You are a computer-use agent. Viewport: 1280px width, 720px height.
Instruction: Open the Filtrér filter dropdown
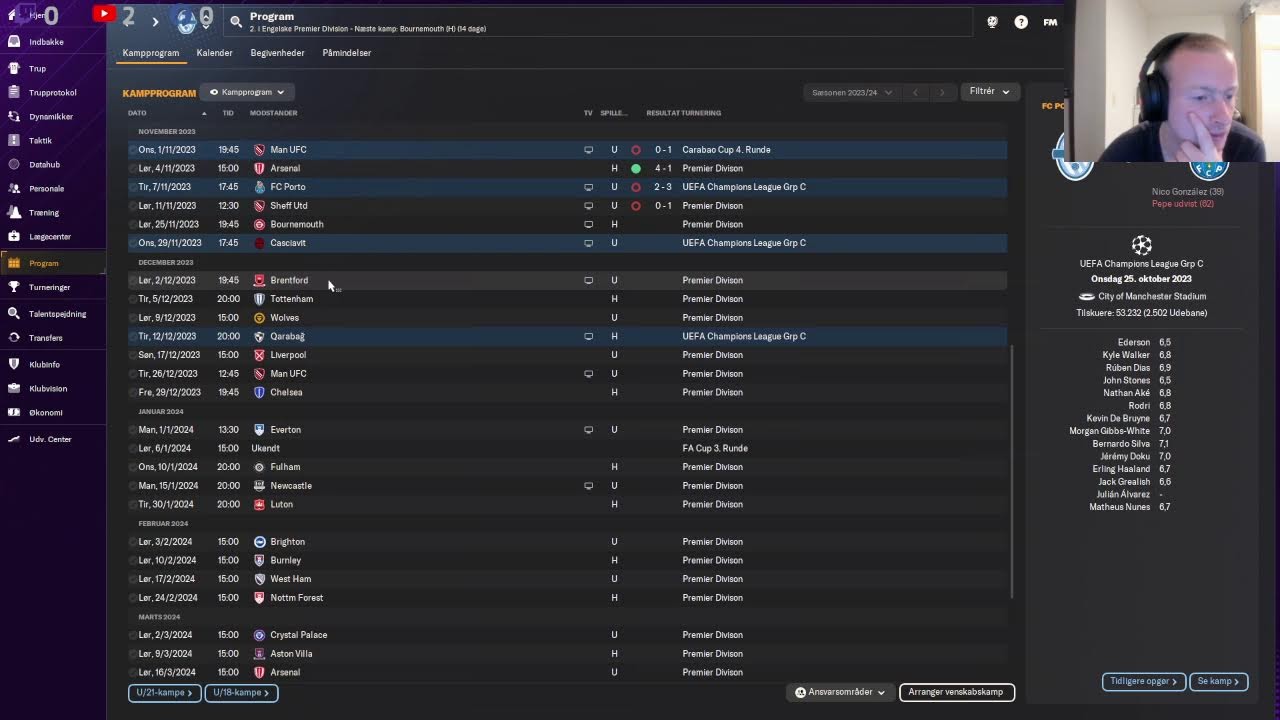(x=989, y=91)
